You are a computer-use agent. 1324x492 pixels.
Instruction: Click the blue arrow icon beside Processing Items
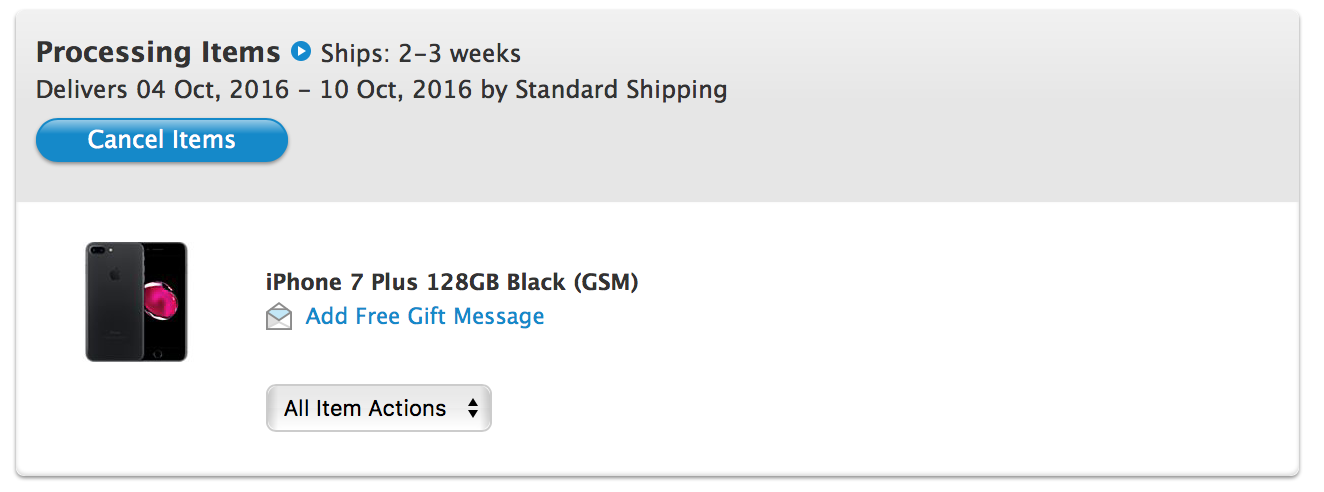(x=300, y=50)
